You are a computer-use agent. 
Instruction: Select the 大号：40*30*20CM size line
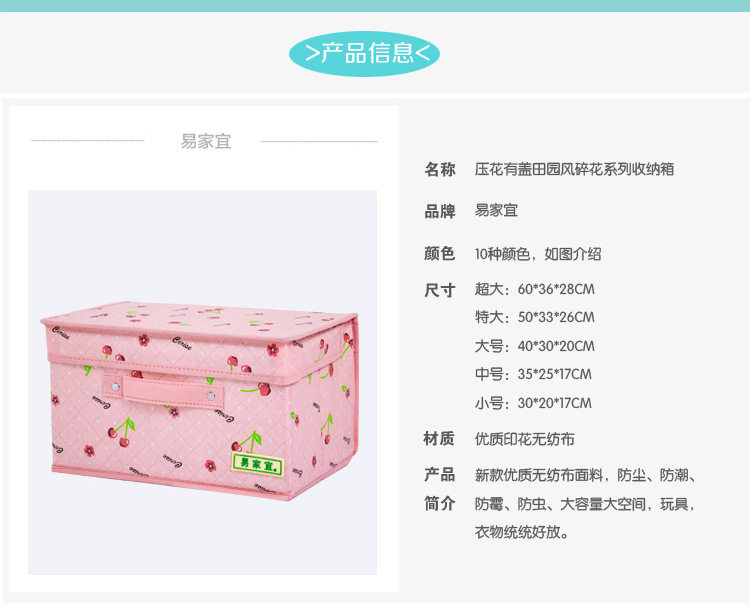click(x=535, y=346)
